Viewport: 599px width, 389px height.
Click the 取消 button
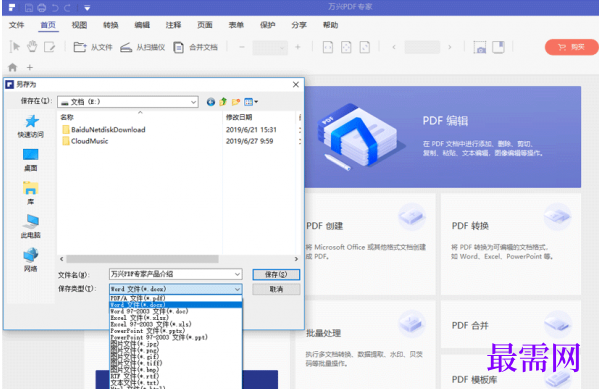(x=276, y=289)
